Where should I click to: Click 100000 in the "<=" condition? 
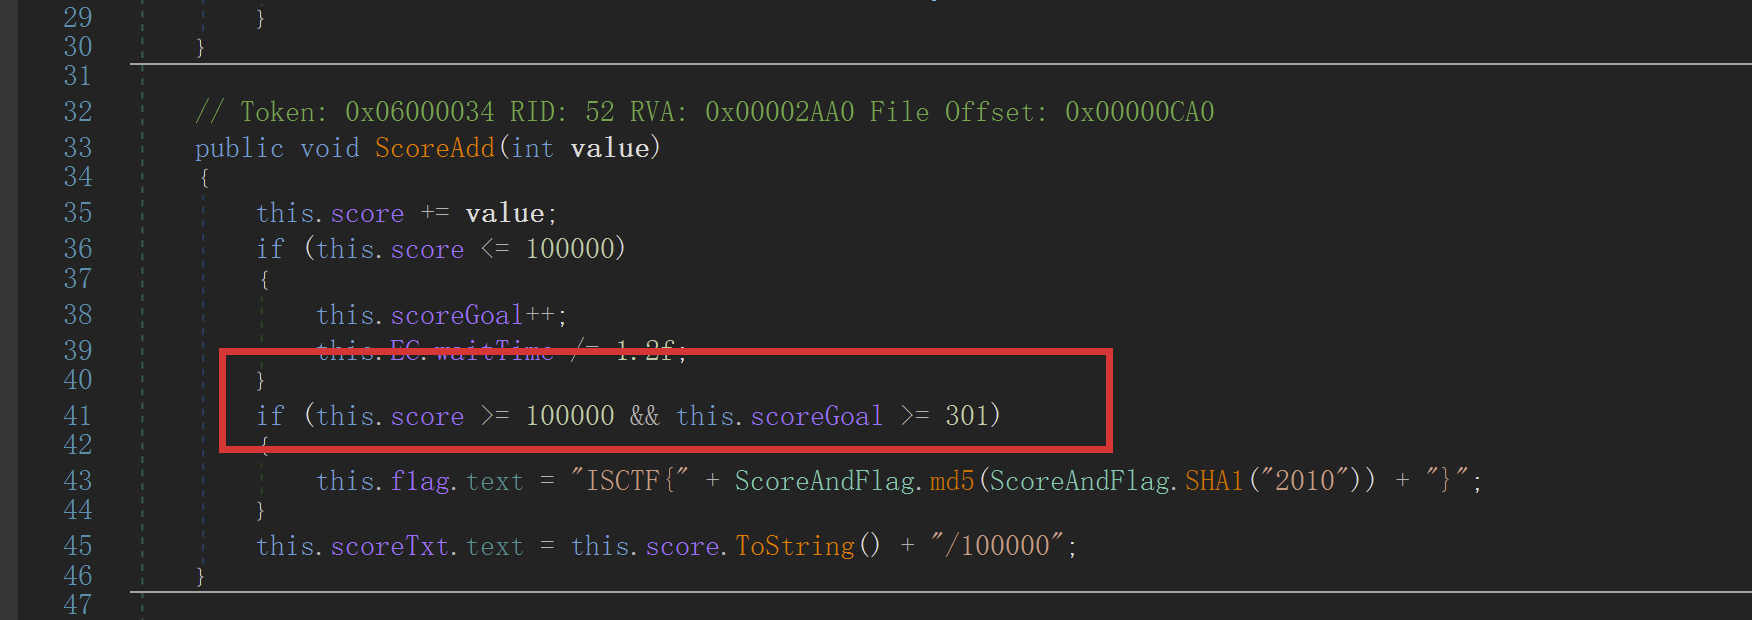tap(570, 248)
